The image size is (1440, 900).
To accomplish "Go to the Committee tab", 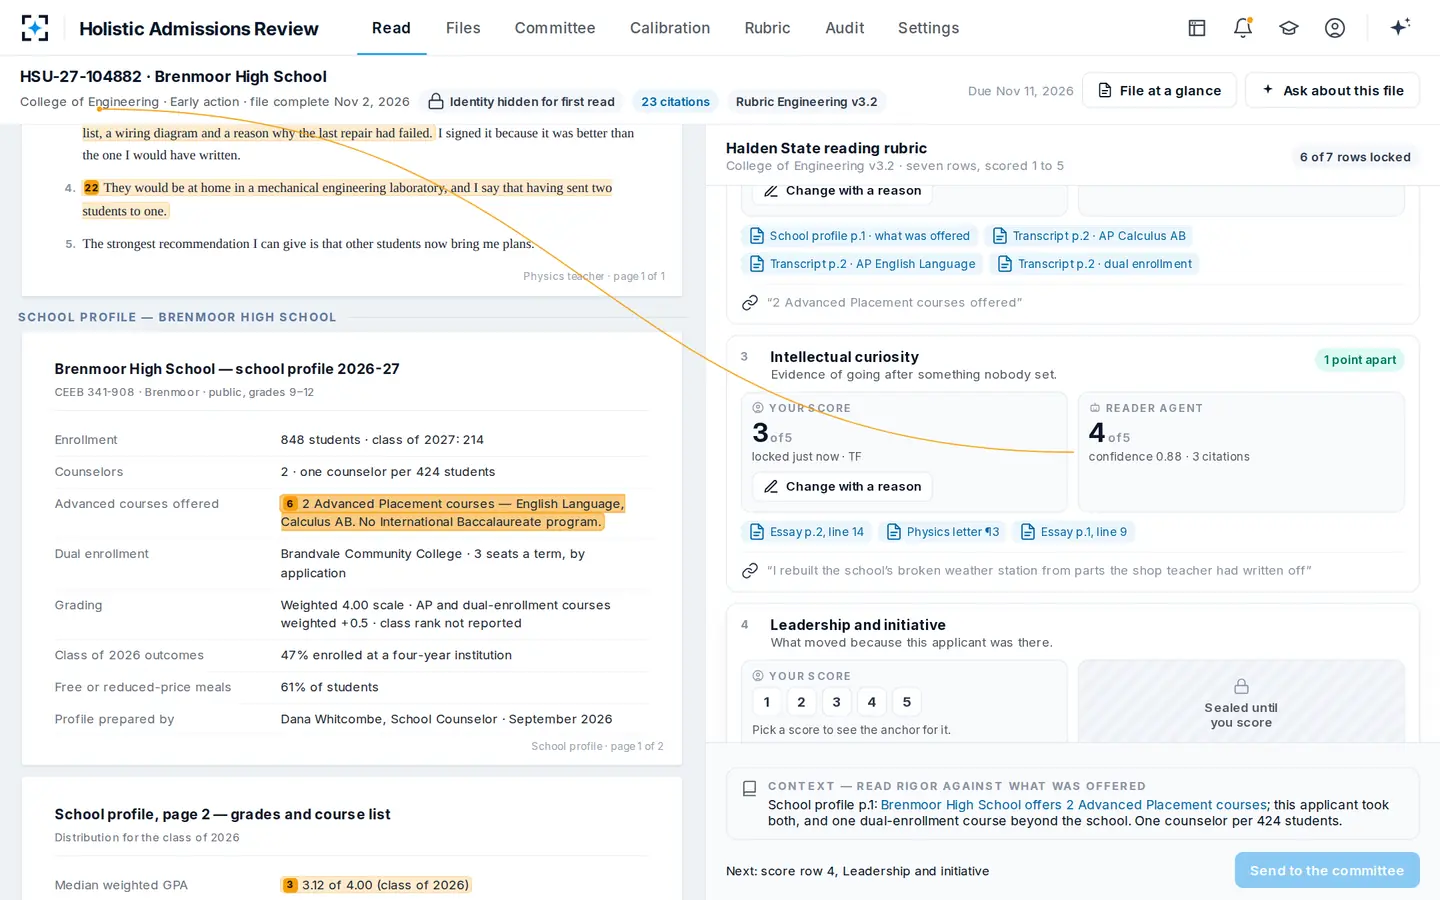I will [x=555, y=28].
